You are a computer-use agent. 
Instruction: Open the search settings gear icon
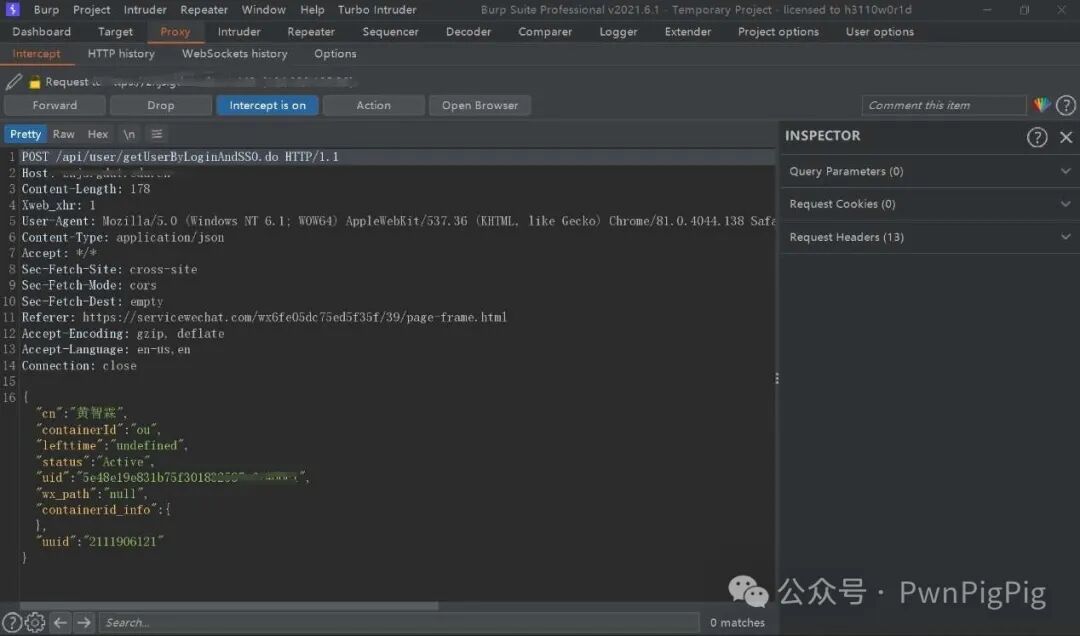tap(35, 622)
